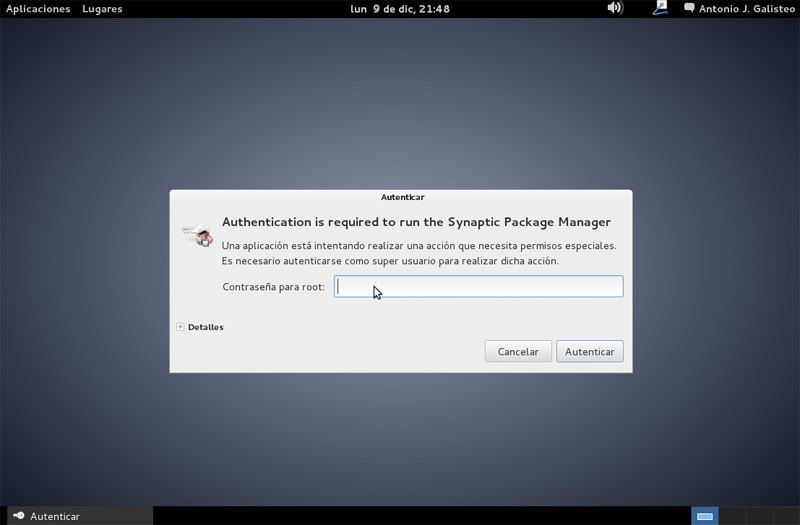Open the volume speaker icon in top panel
This screenshot has height=525, width=800.
tap(615, 8)
